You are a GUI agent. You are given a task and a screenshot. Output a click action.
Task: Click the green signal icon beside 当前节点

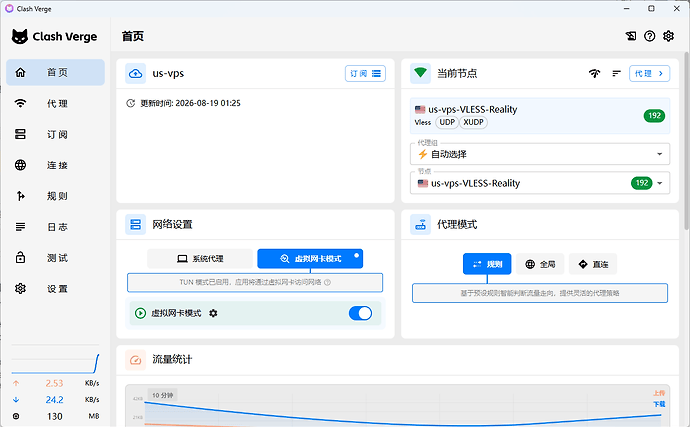coord(420,74)
